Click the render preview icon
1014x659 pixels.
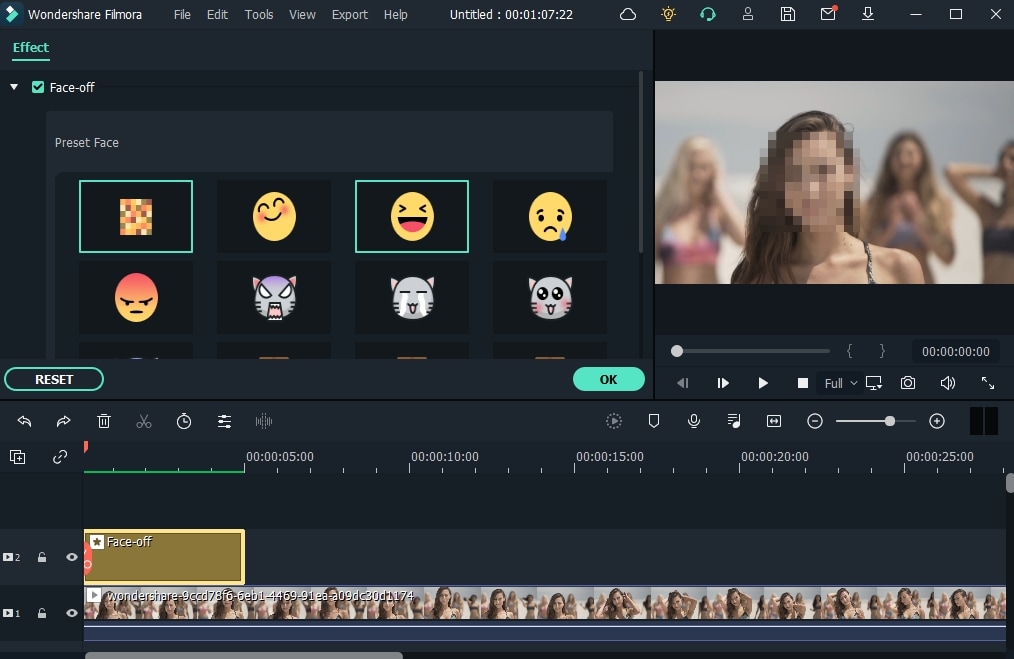pos(614,421)
